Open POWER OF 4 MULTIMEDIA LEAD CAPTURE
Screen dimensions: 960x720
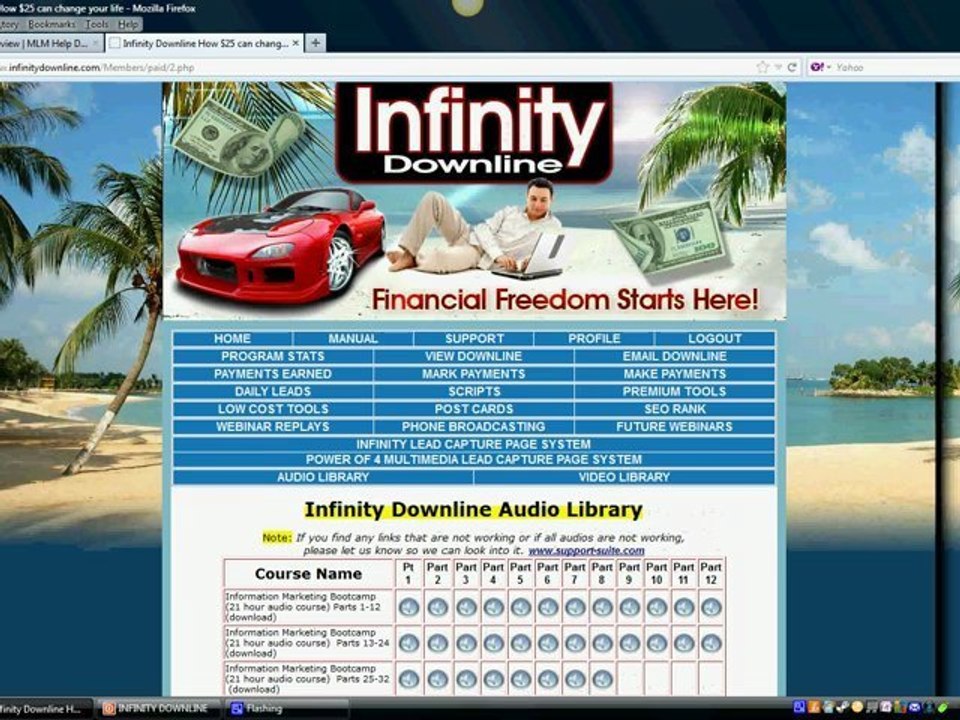coord(474,460)
